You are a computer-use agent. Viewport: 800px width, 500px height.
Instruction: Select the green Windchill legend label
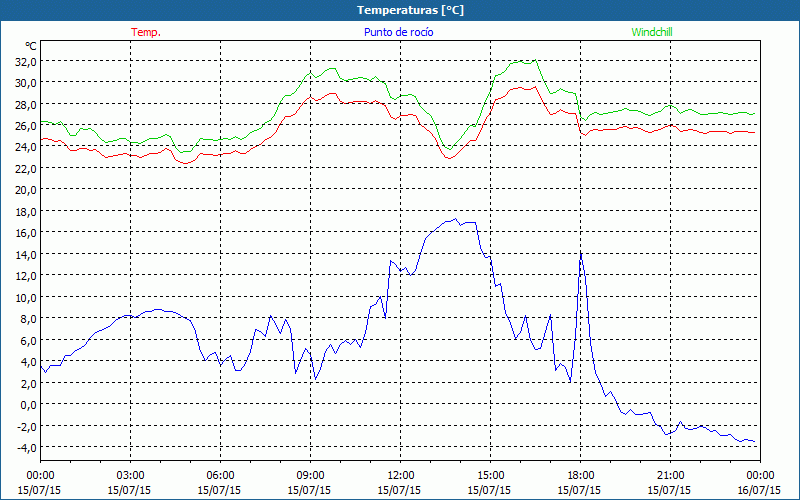[x=652, y=32]
